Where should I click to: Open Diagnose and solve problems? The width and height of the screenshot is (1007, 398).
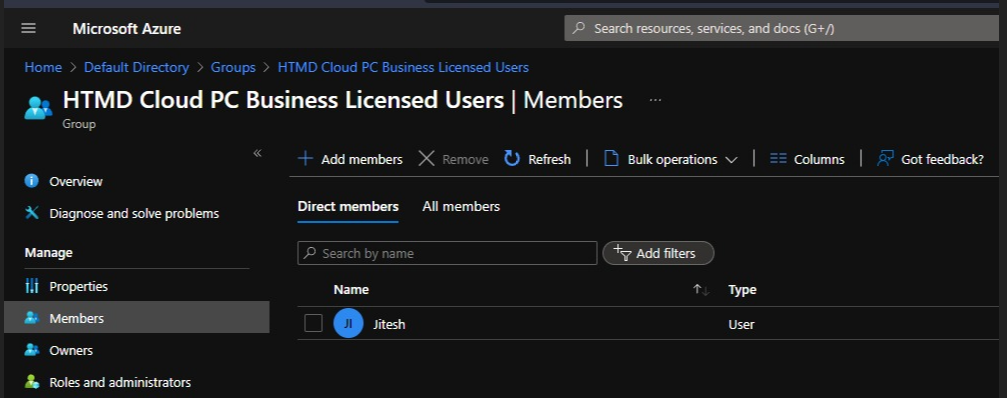(134, 213)
